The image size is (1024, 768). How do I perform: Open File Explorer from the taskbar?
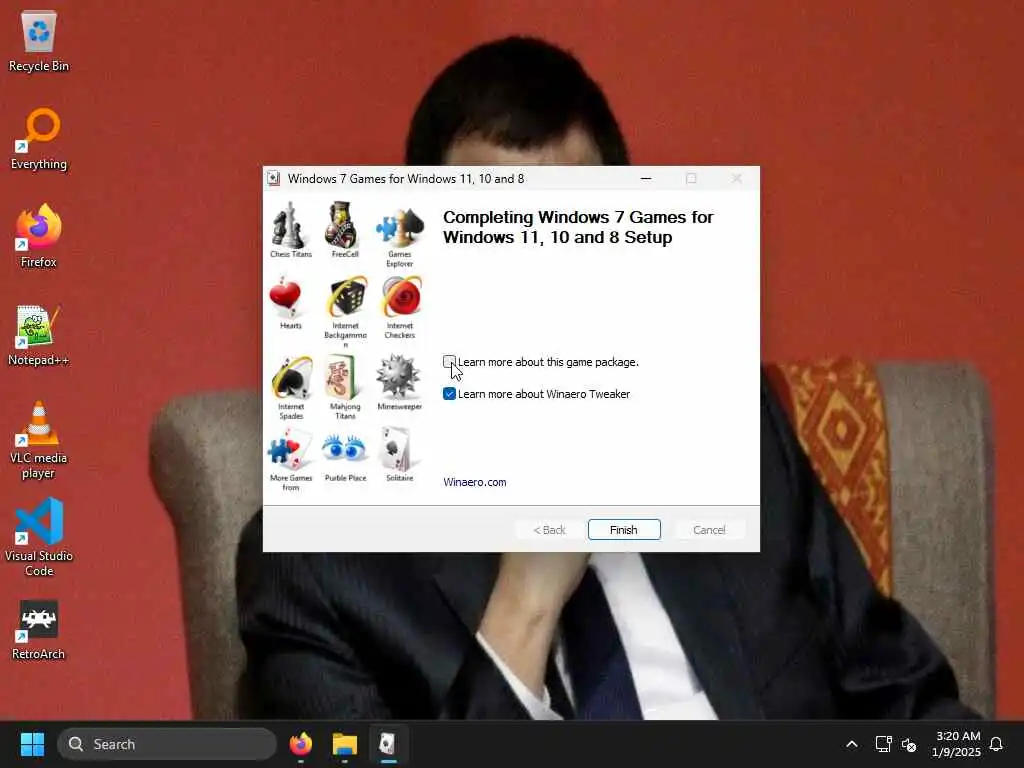click(x=344, y=744)
